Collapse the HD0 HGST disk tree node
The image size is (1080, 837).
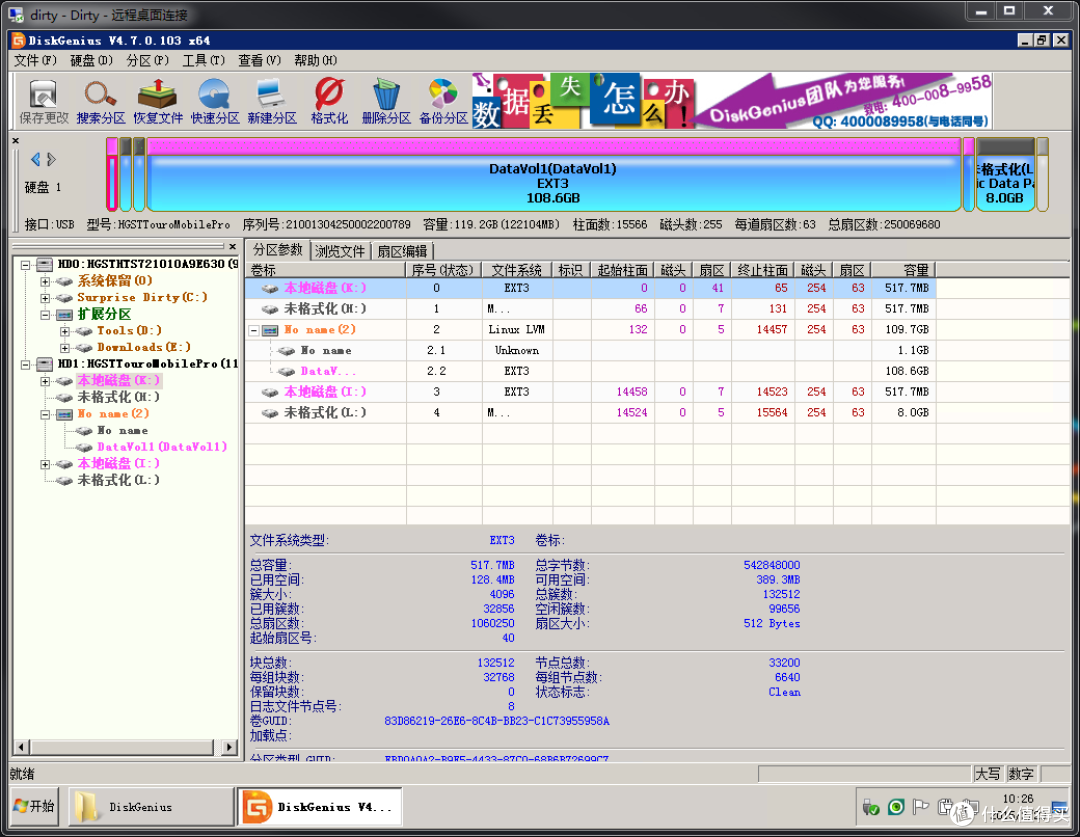pos(25,265)
